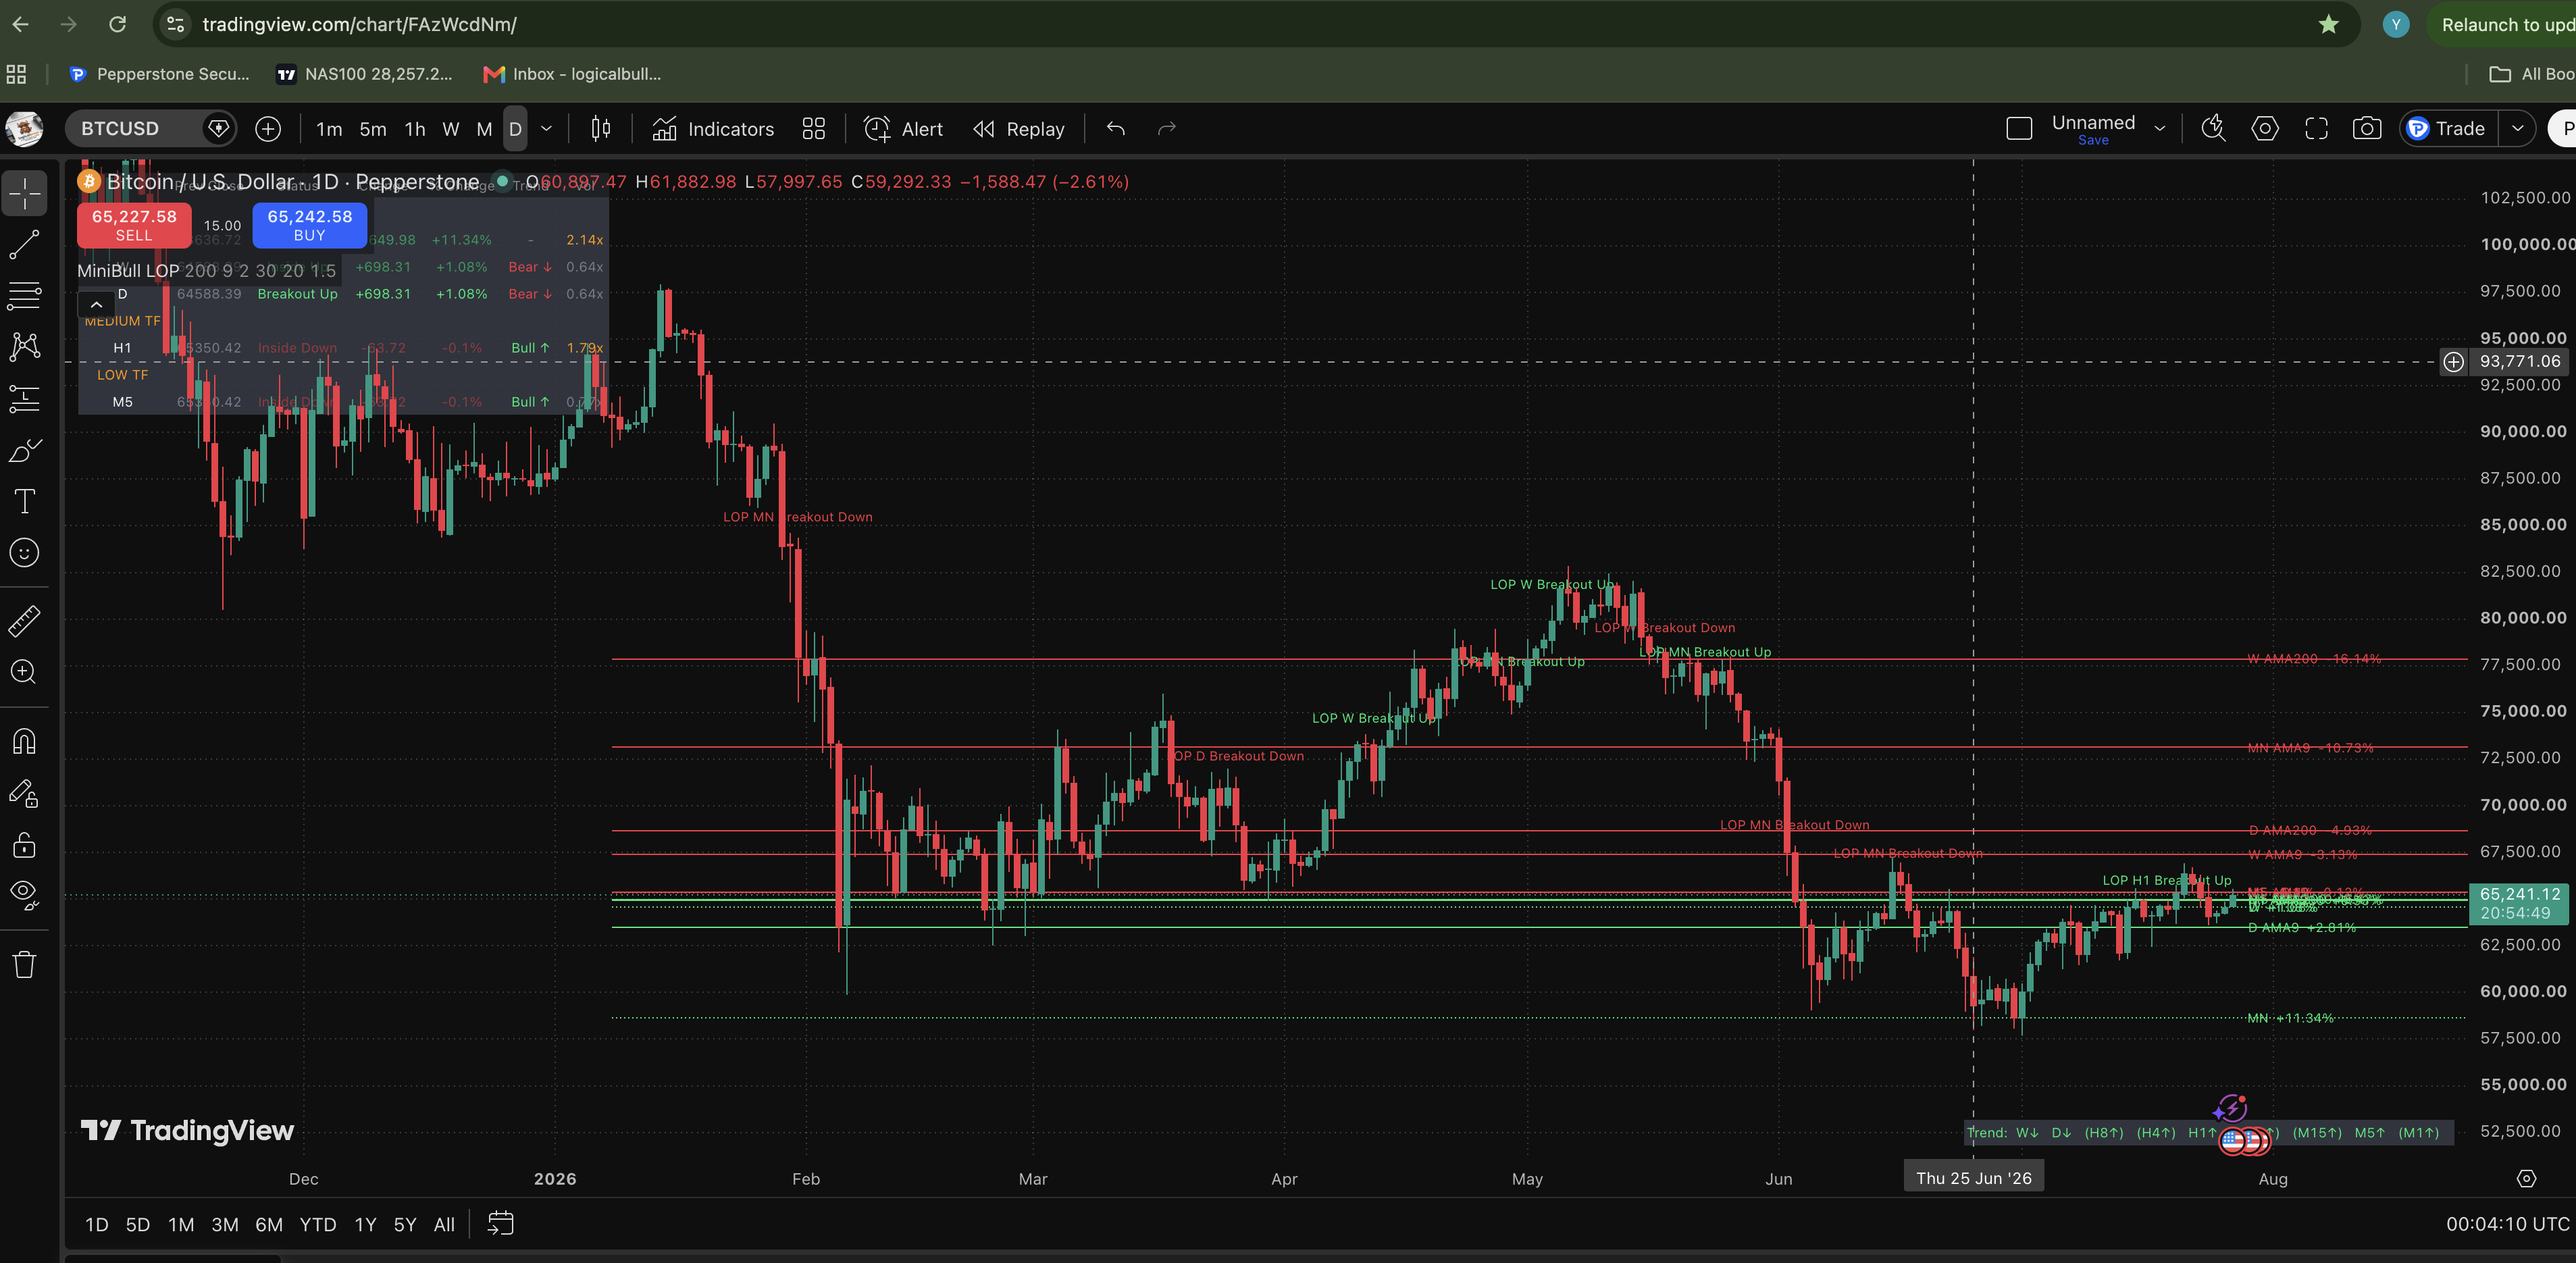This screenshot has height=1263, width=2576.
Task: Open the patterns drawing tools
Action: (25, 347)
